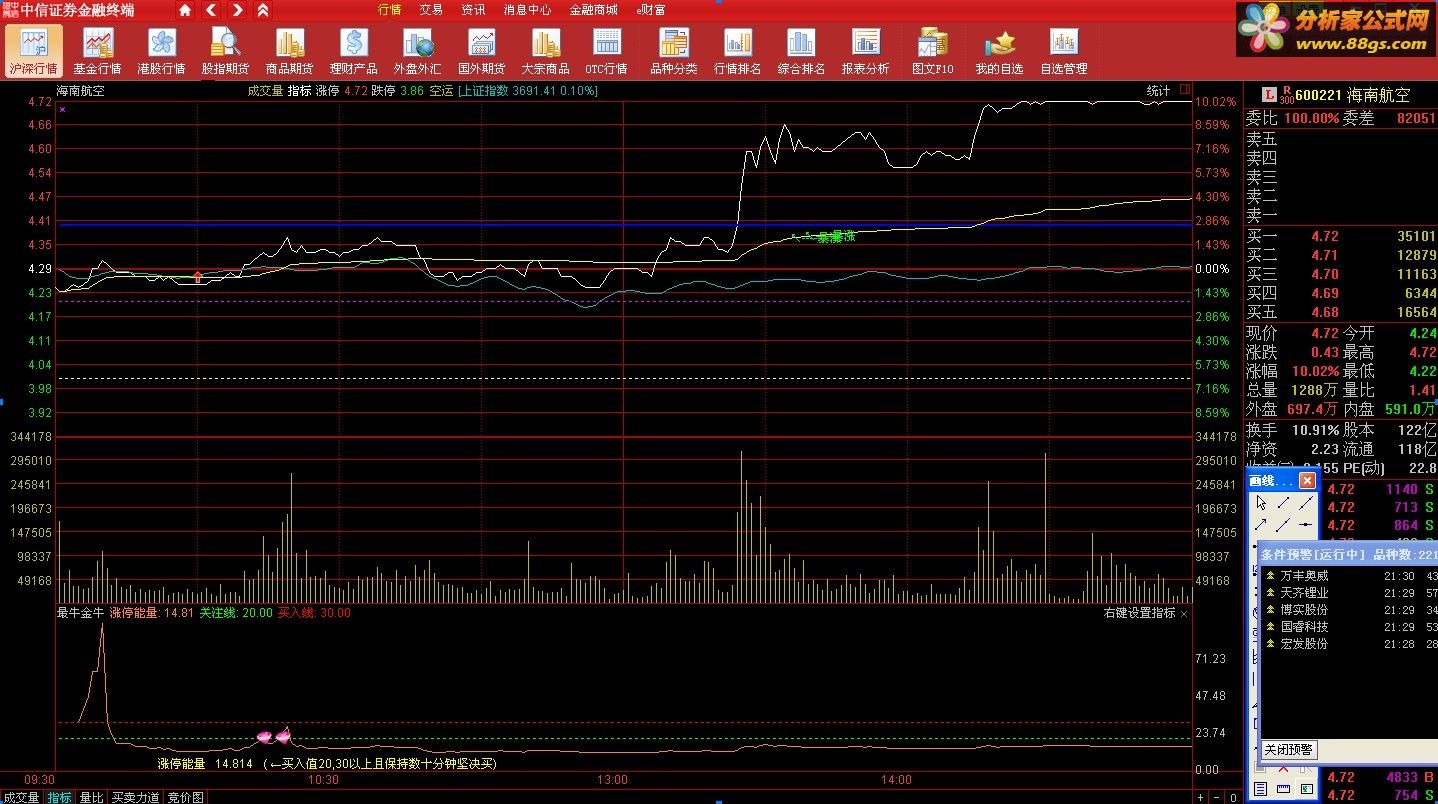Open 行情排名 ranking

coord(737,52)
